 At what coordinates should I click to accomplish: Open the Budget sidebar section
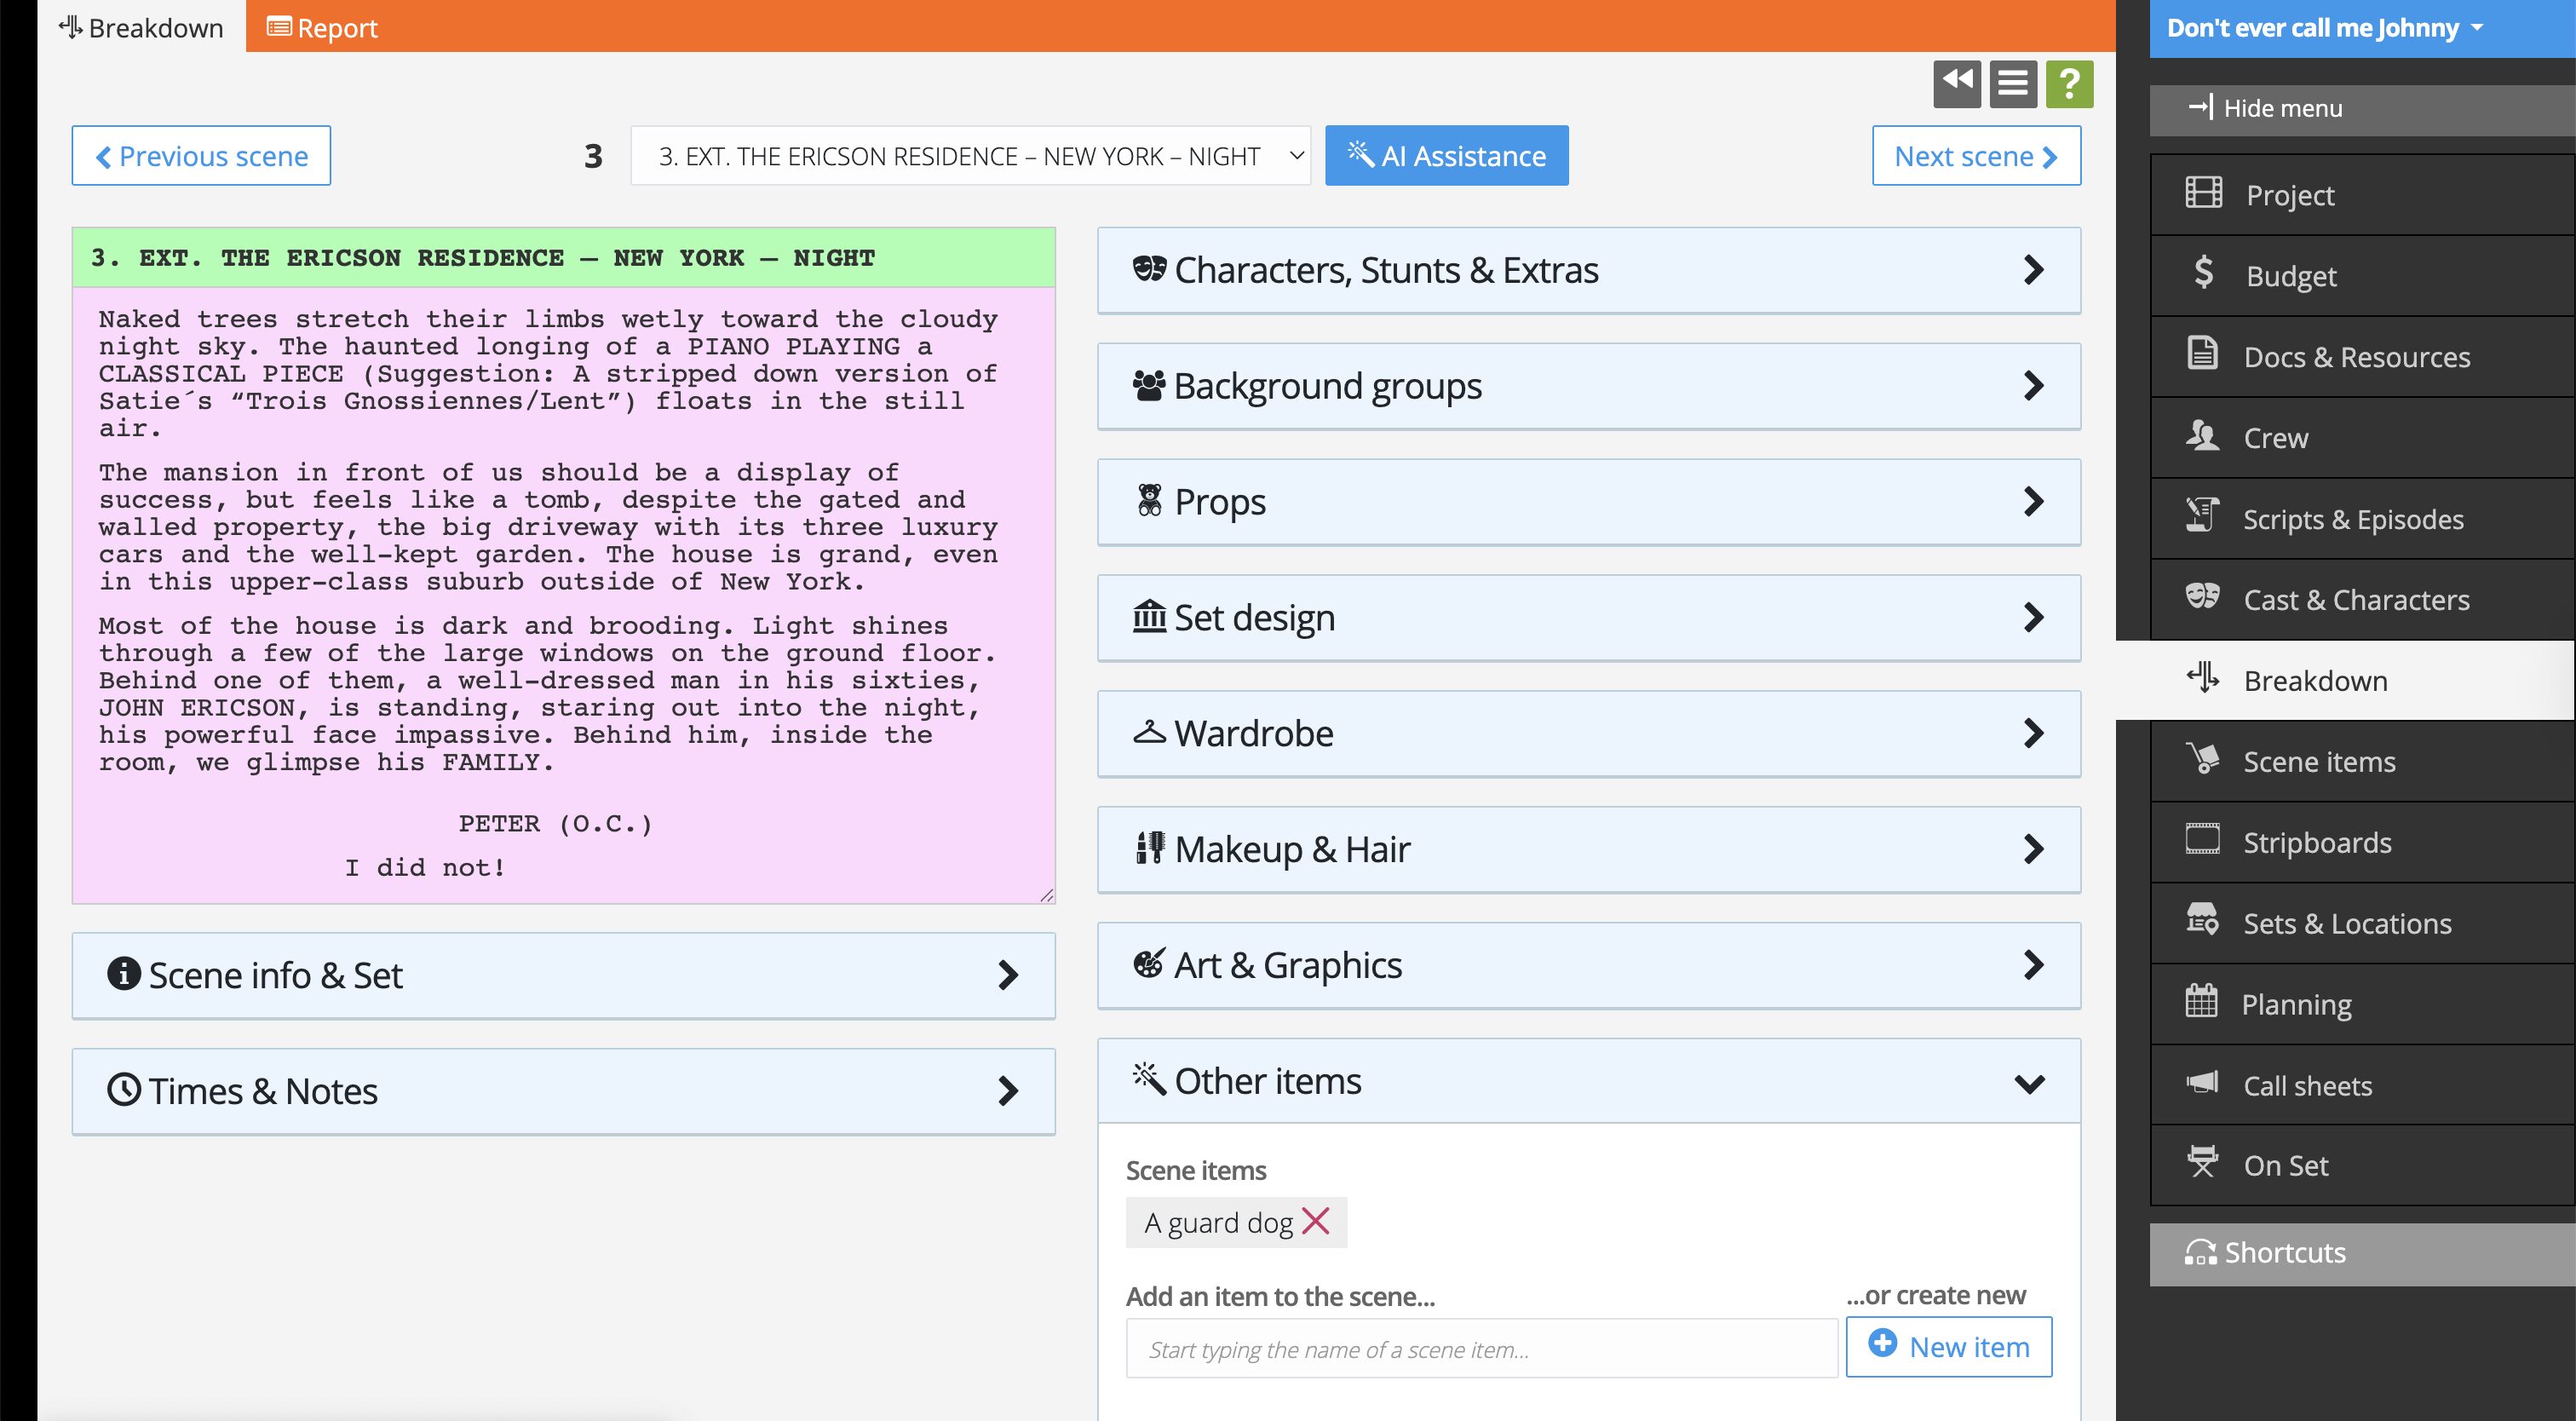pyautogui.click(x=2290, y=276)
